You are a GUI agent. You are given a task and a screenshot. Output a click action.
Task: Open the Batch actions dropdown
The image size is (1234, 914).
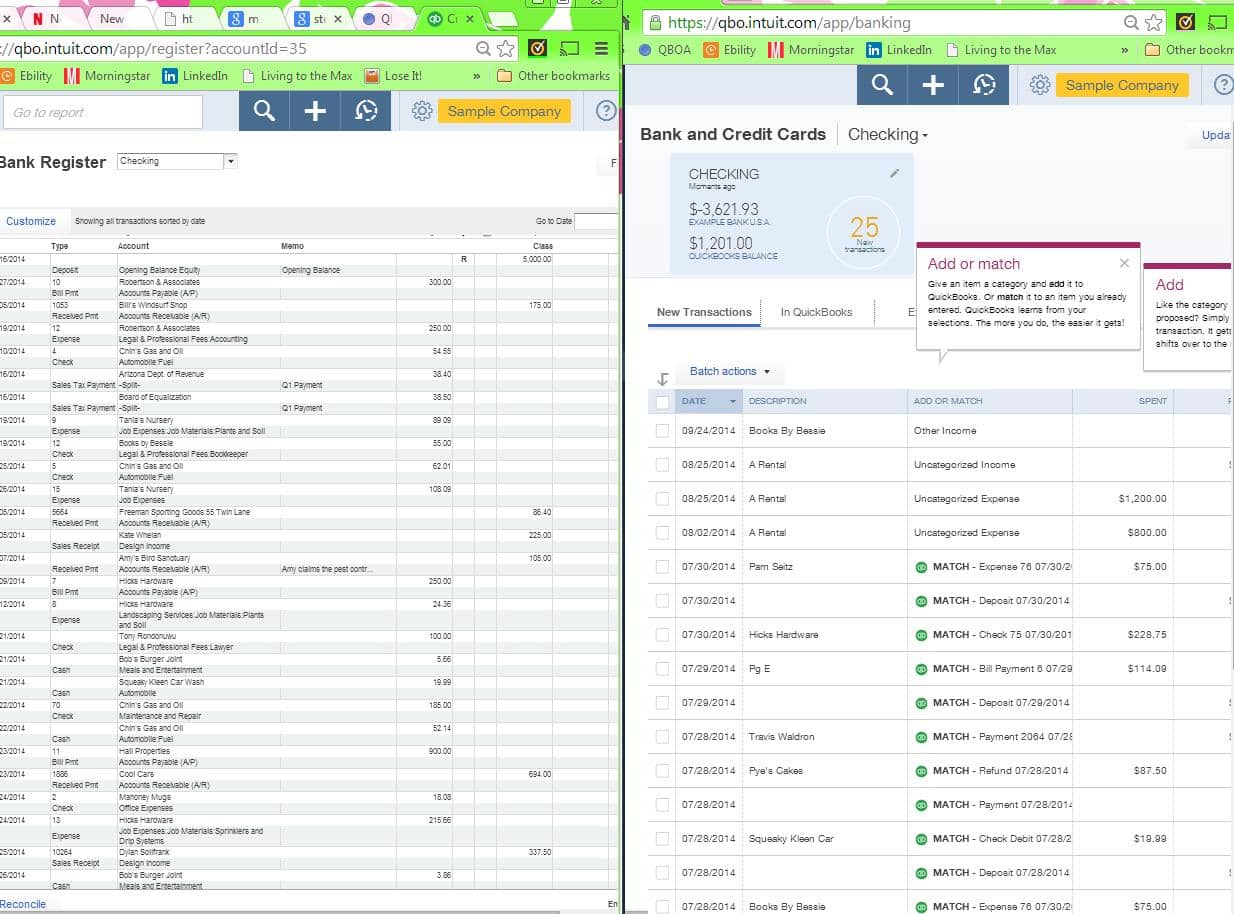729,371
